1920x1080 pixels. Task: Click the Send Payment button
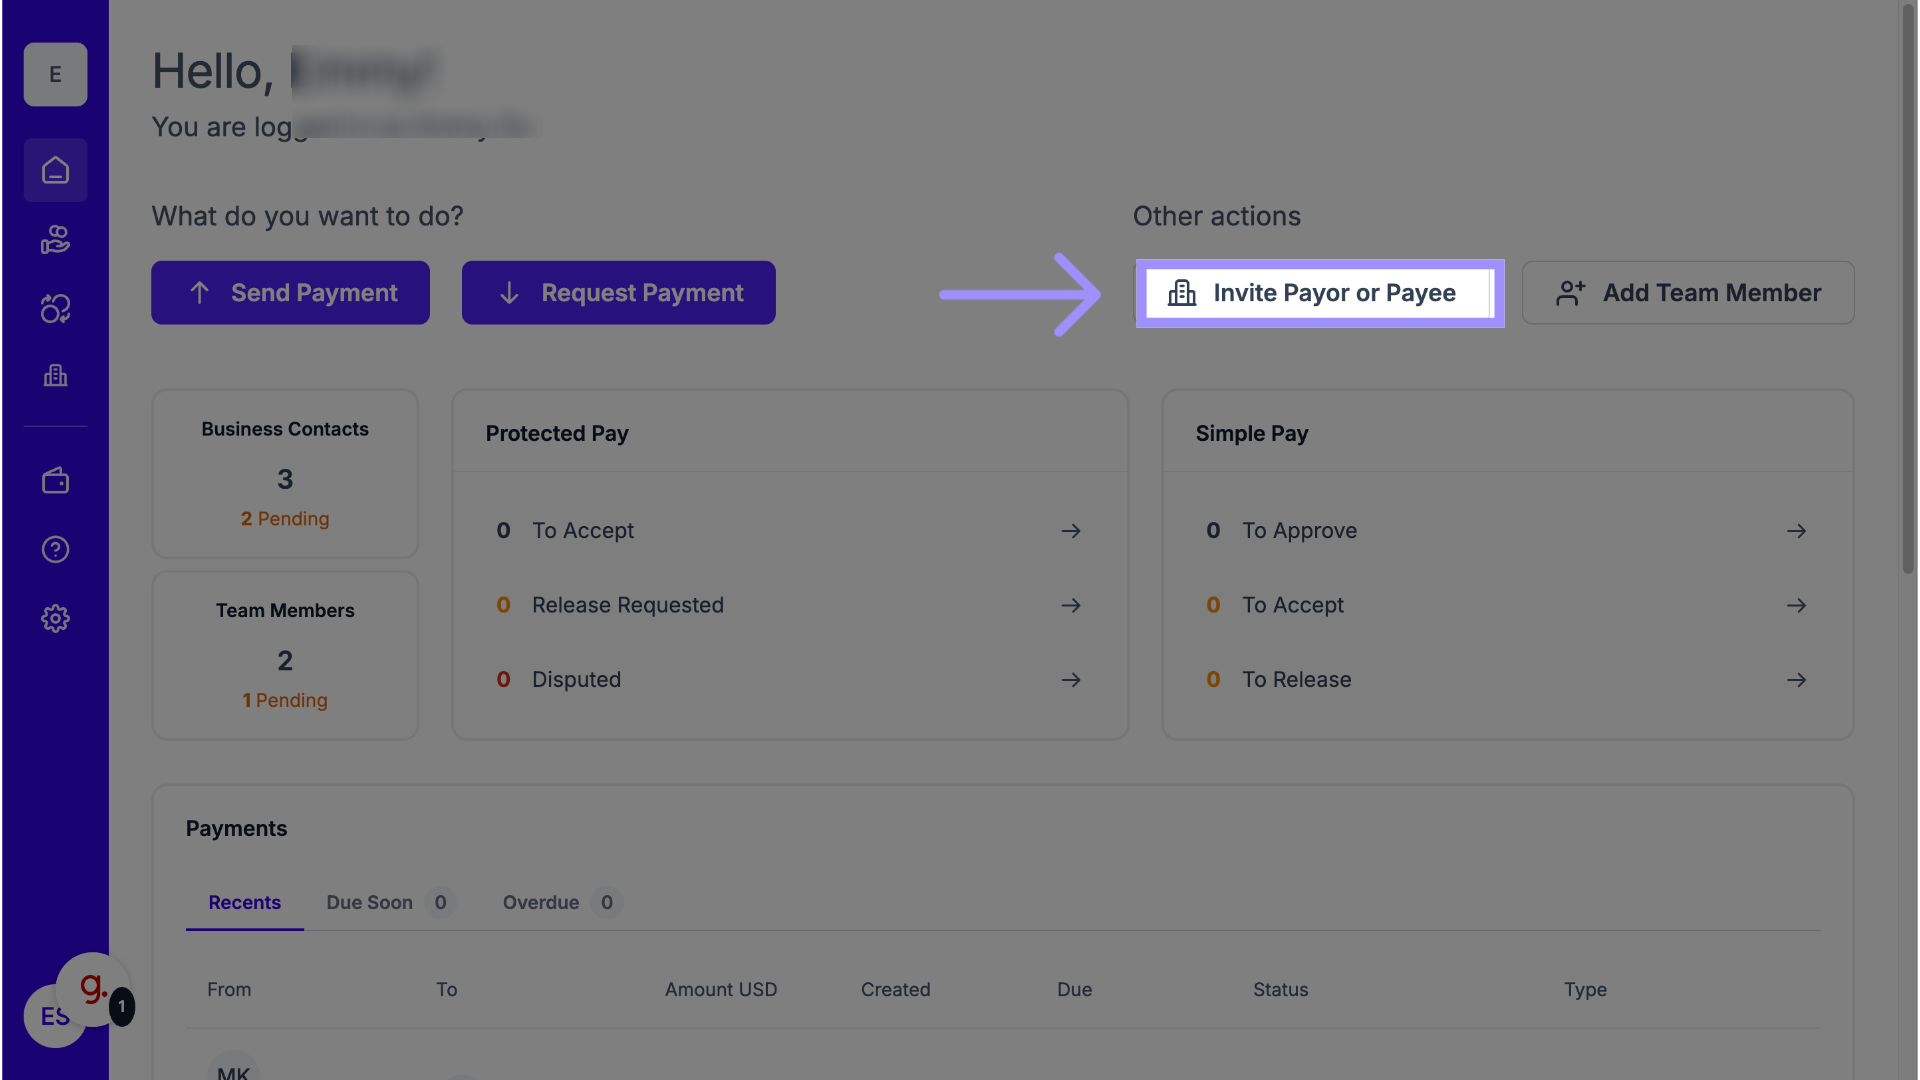click(x=290, y=293)
